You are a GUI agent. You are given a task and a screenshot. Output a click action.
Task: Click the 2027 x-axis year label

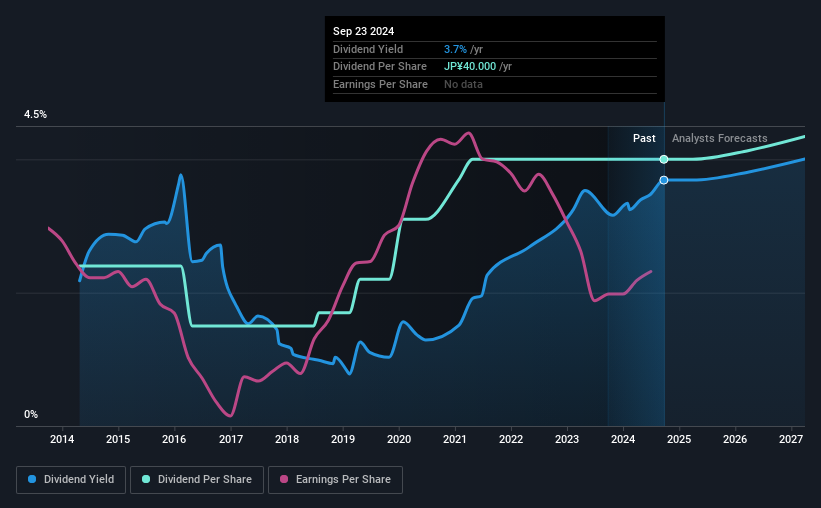[x=791, y=439]
